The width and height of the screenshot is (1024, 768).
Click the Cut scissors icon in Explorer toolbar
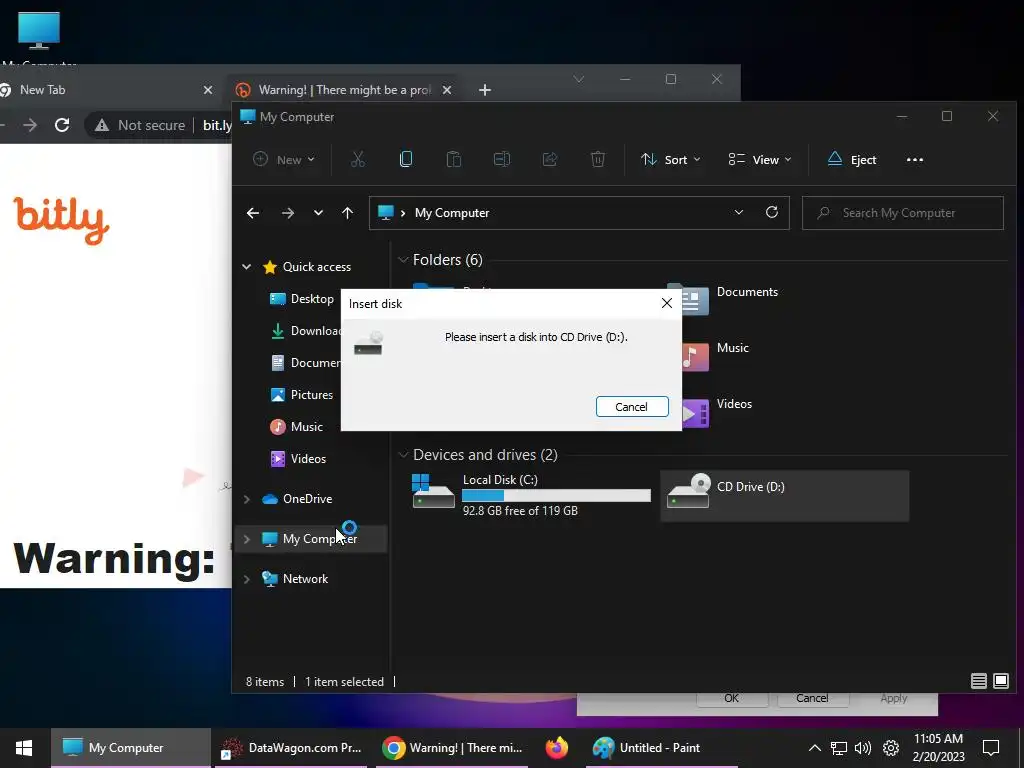pyautogui.click(x=357, y=159)
